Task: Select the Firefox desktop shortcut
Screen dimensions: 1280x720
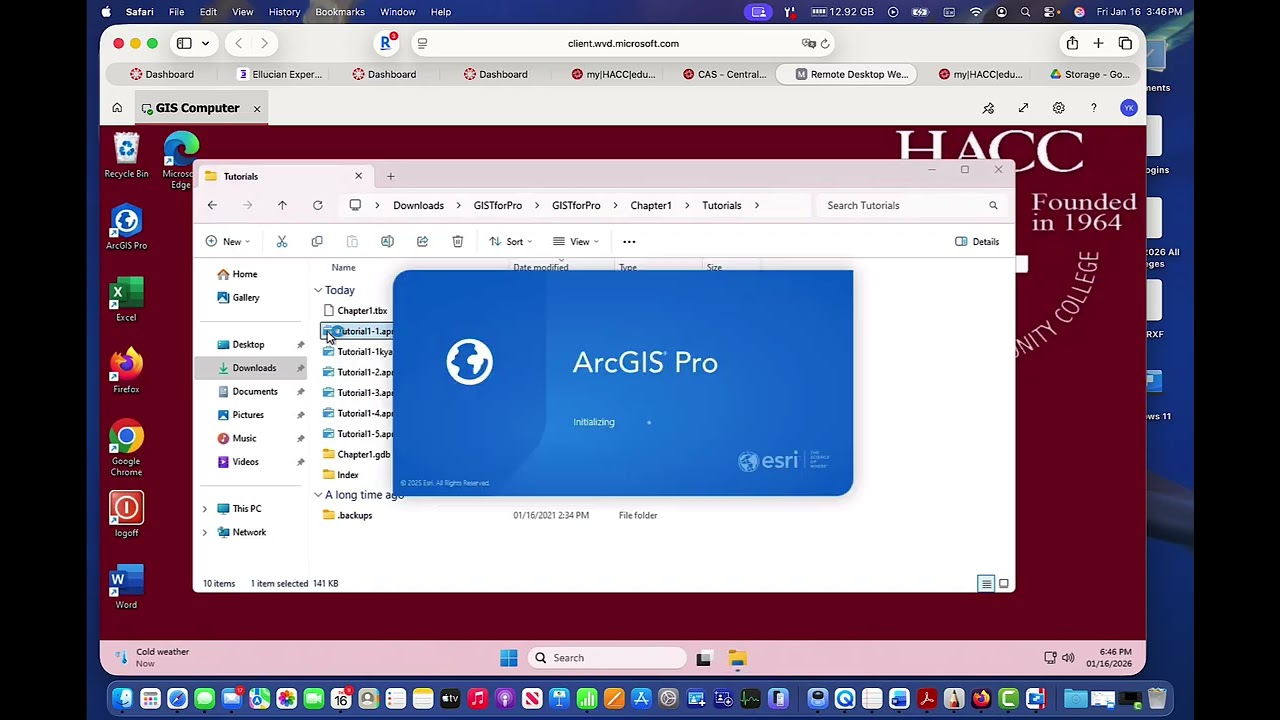Action: click(126, 371)
